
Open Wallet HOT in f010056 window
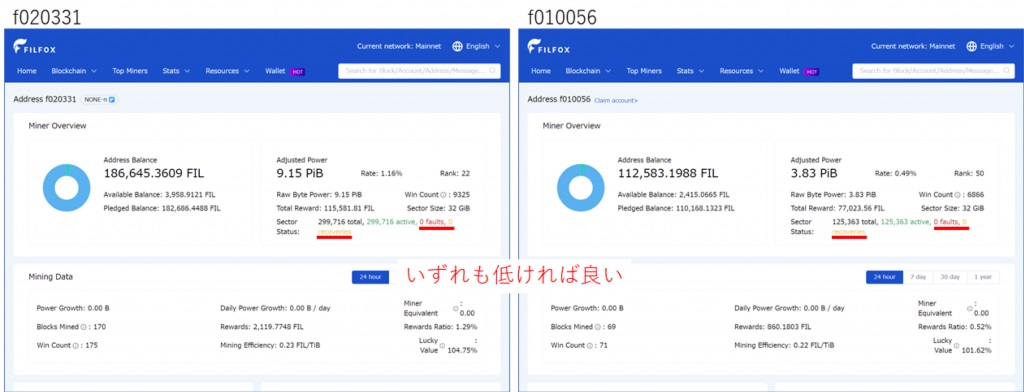click(x=799, y=71)
